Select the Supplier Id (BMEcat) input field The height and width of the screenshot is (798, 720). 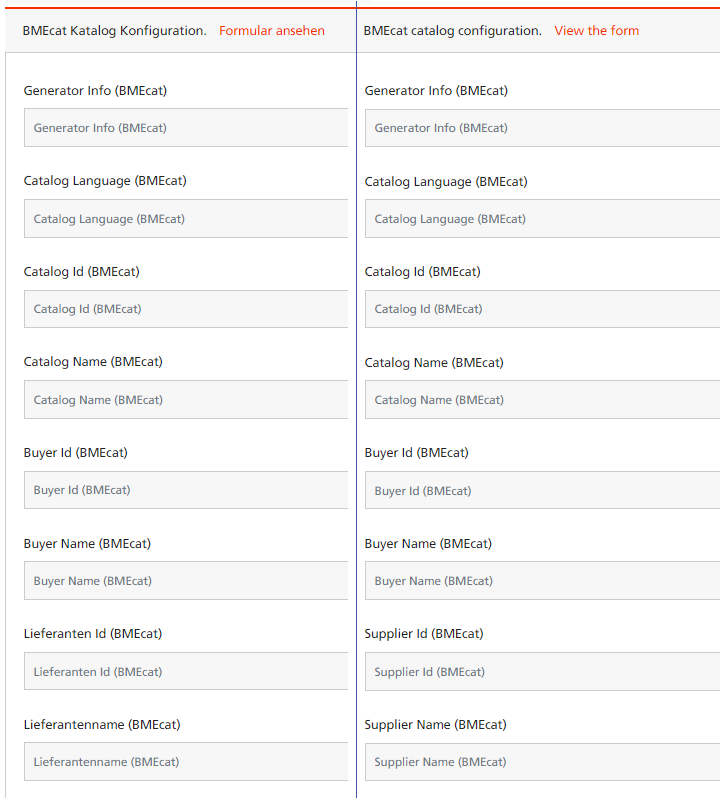pyautogui.click(x=541, y=672)
